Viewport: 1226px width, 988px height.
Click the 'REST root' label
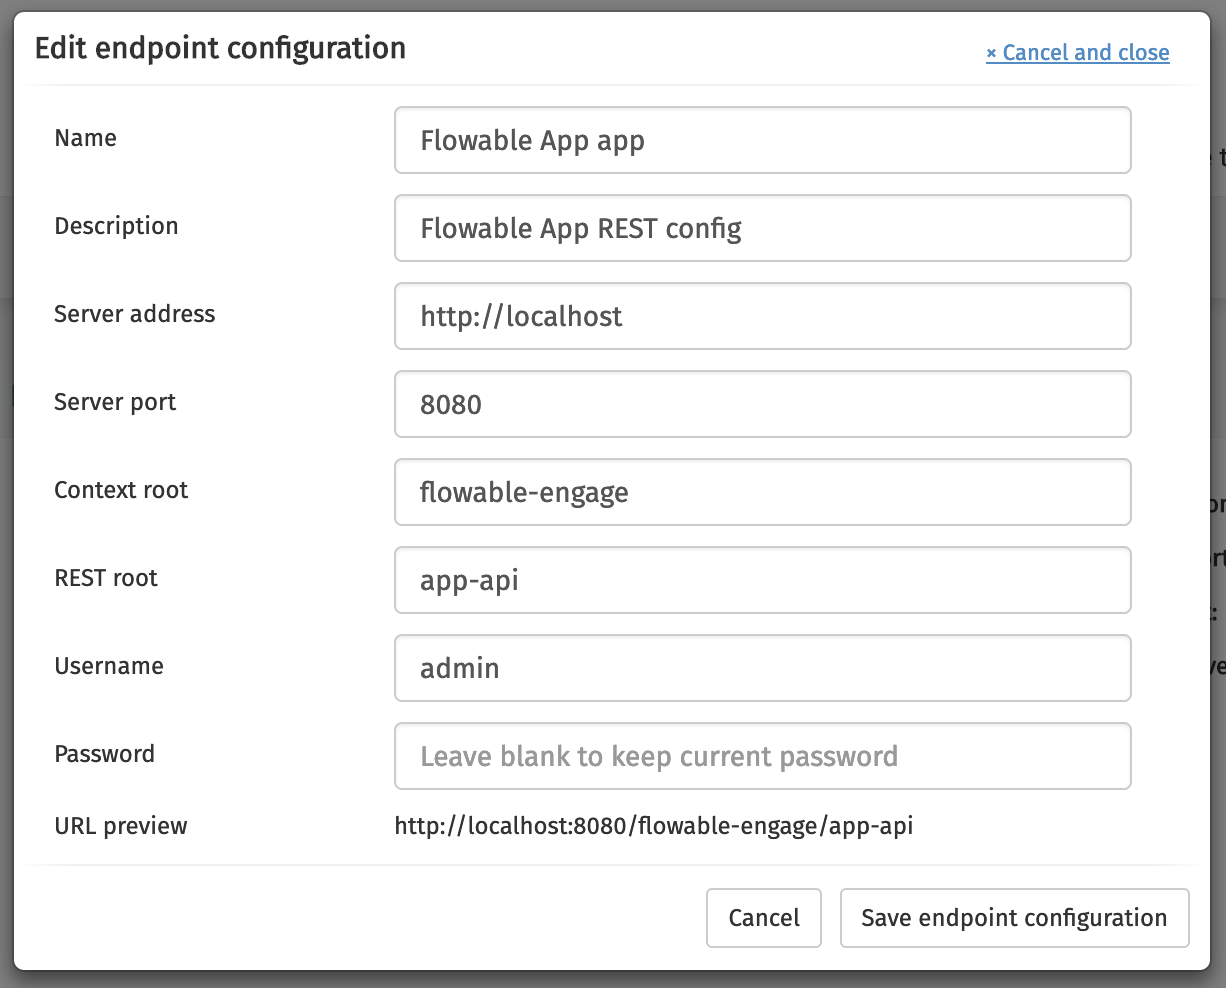pyautogui.click(x=106, y=578)
